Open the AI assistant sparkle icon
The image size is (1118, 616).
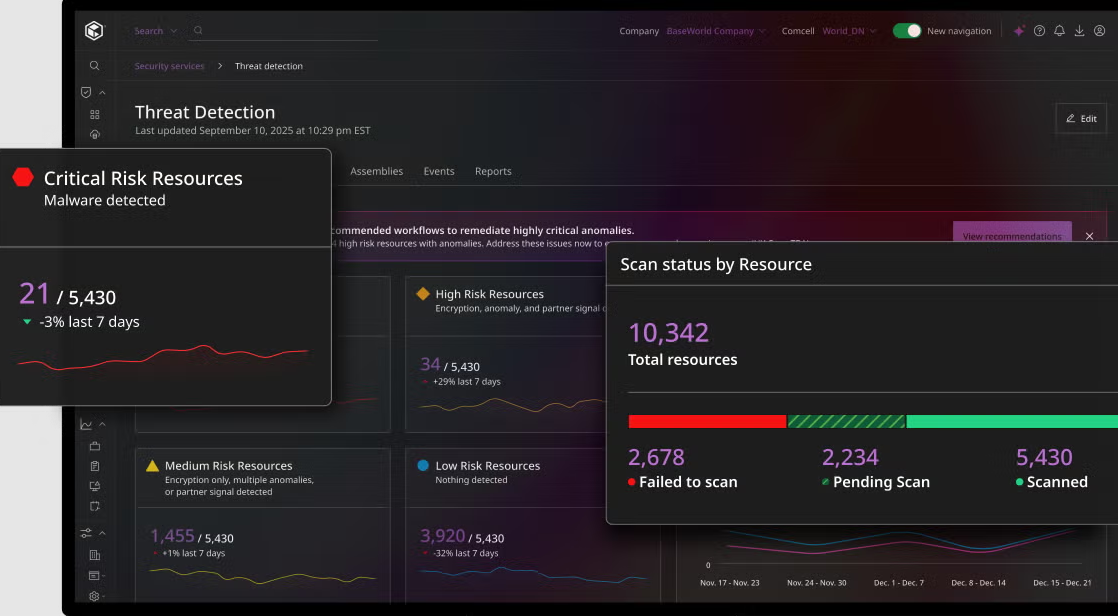point(1018,31)
